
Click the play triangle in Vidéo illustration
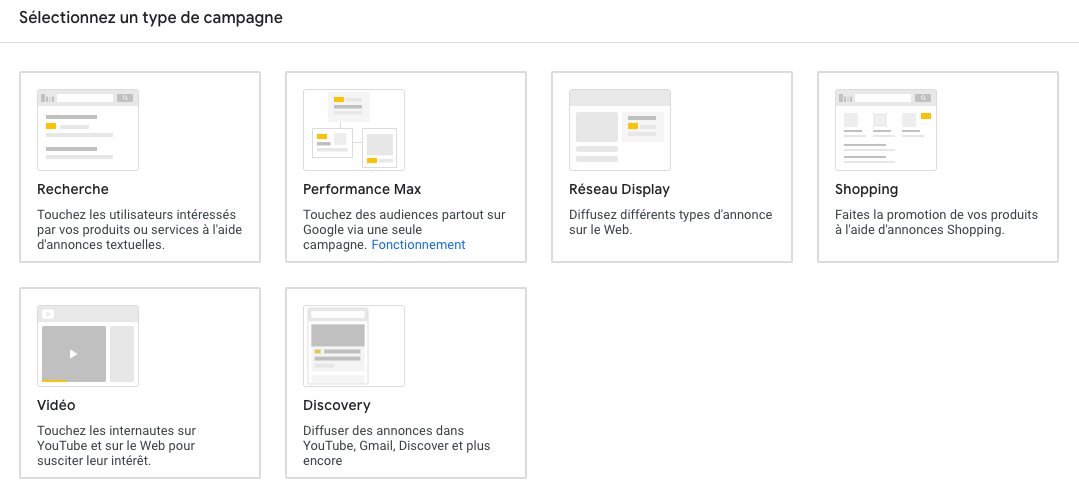(73, 354)
